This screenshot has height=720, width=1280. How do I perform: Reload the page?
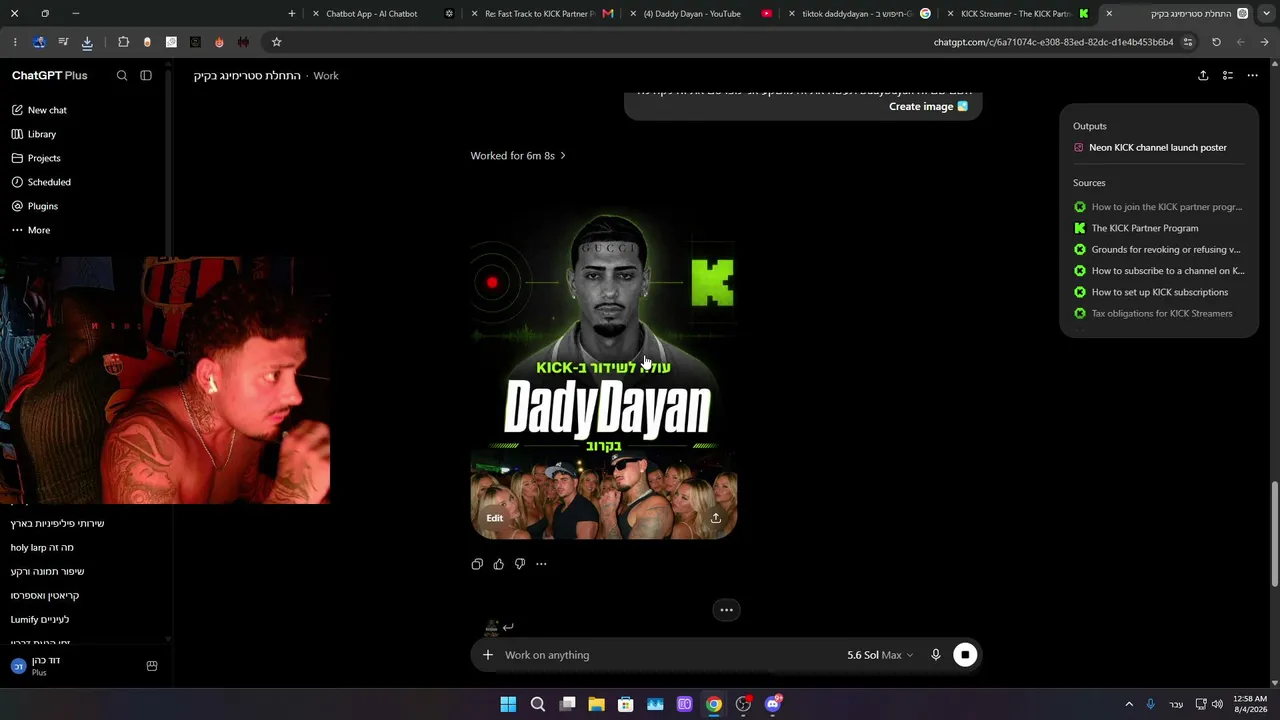click(x=1216, y=42)
